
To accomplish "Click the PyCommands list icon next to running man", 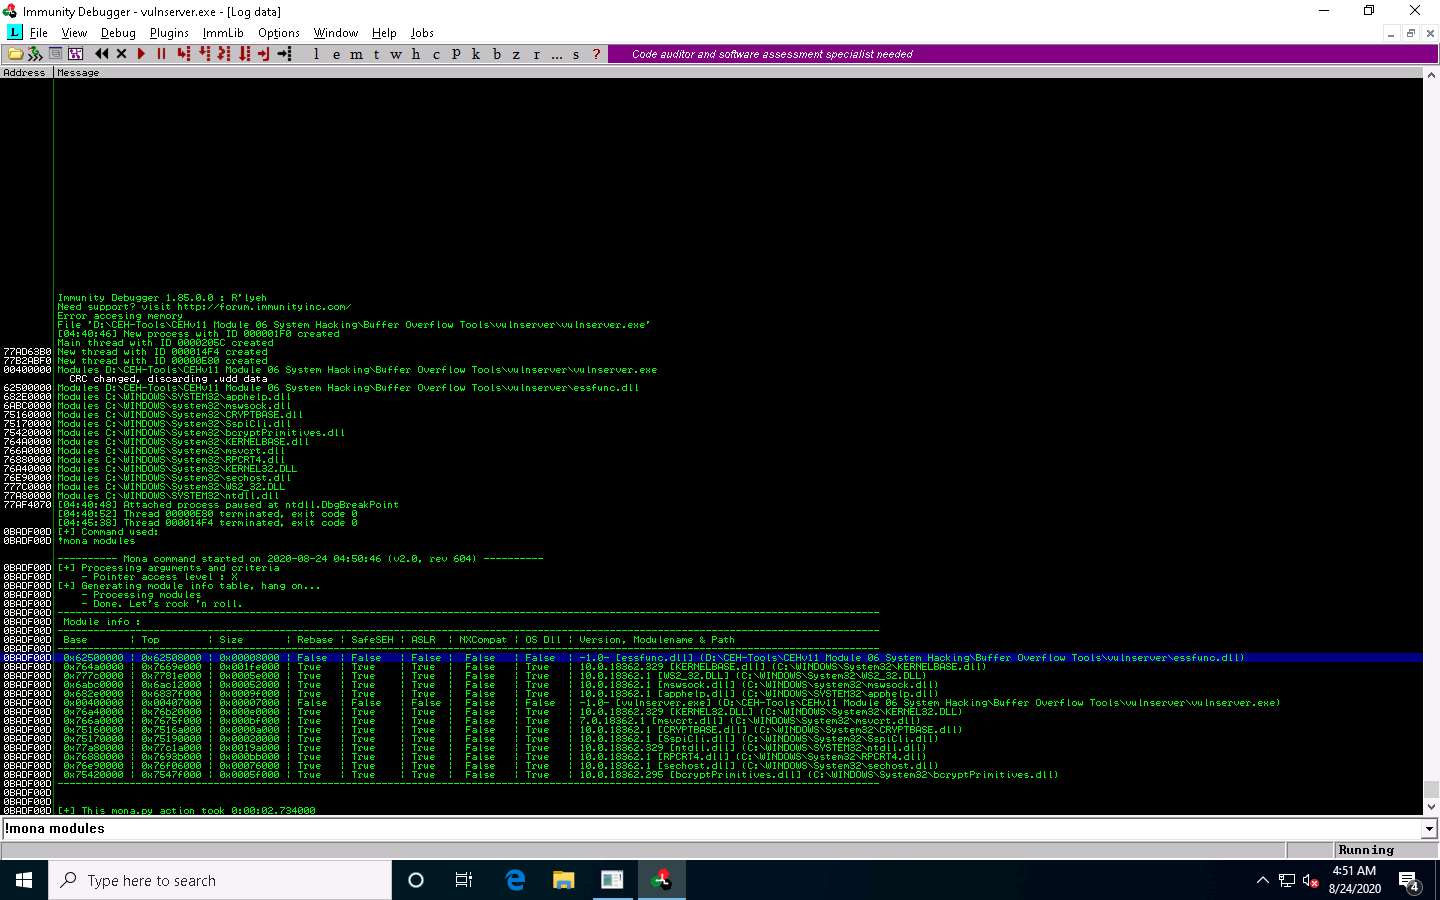I will [56, 54].
